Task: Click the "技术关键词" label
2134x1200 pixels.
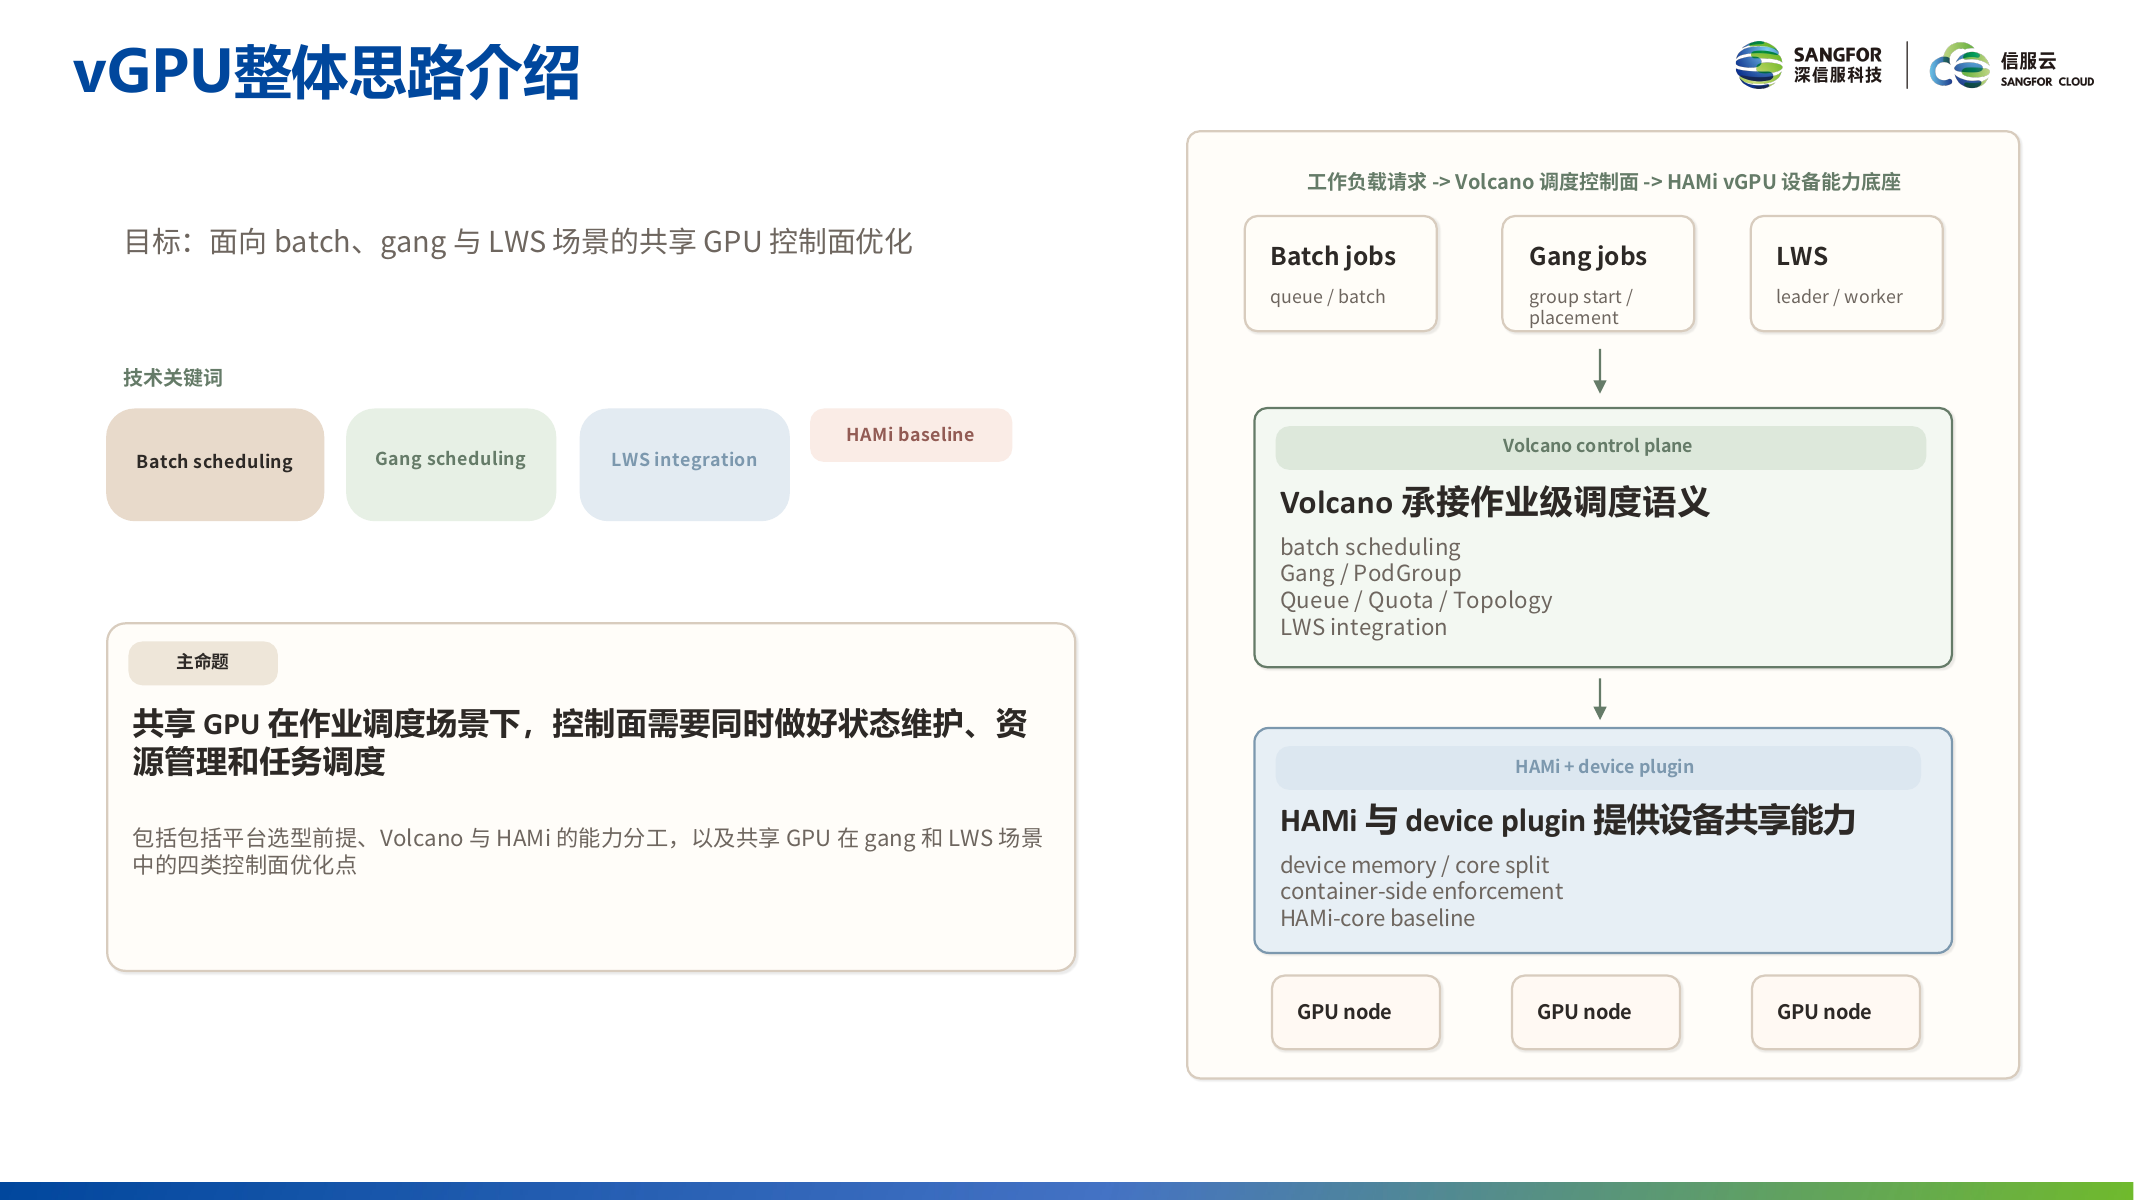Action: pos(173,378)
